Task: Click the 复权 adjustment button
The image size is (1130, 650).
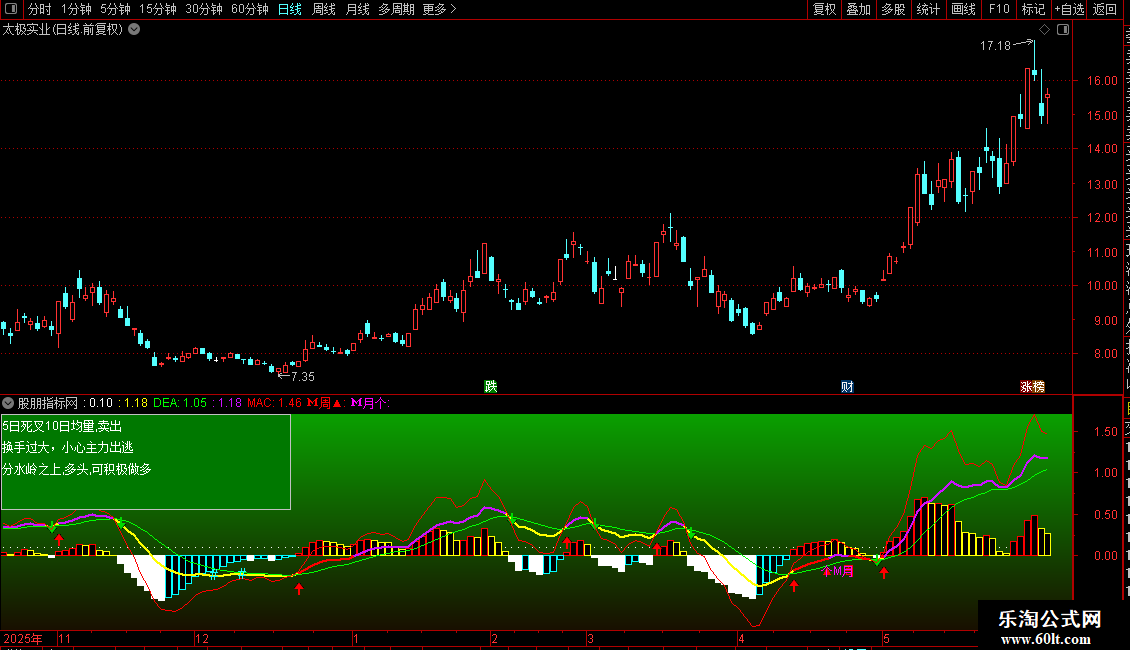Action: coord(824,9)
